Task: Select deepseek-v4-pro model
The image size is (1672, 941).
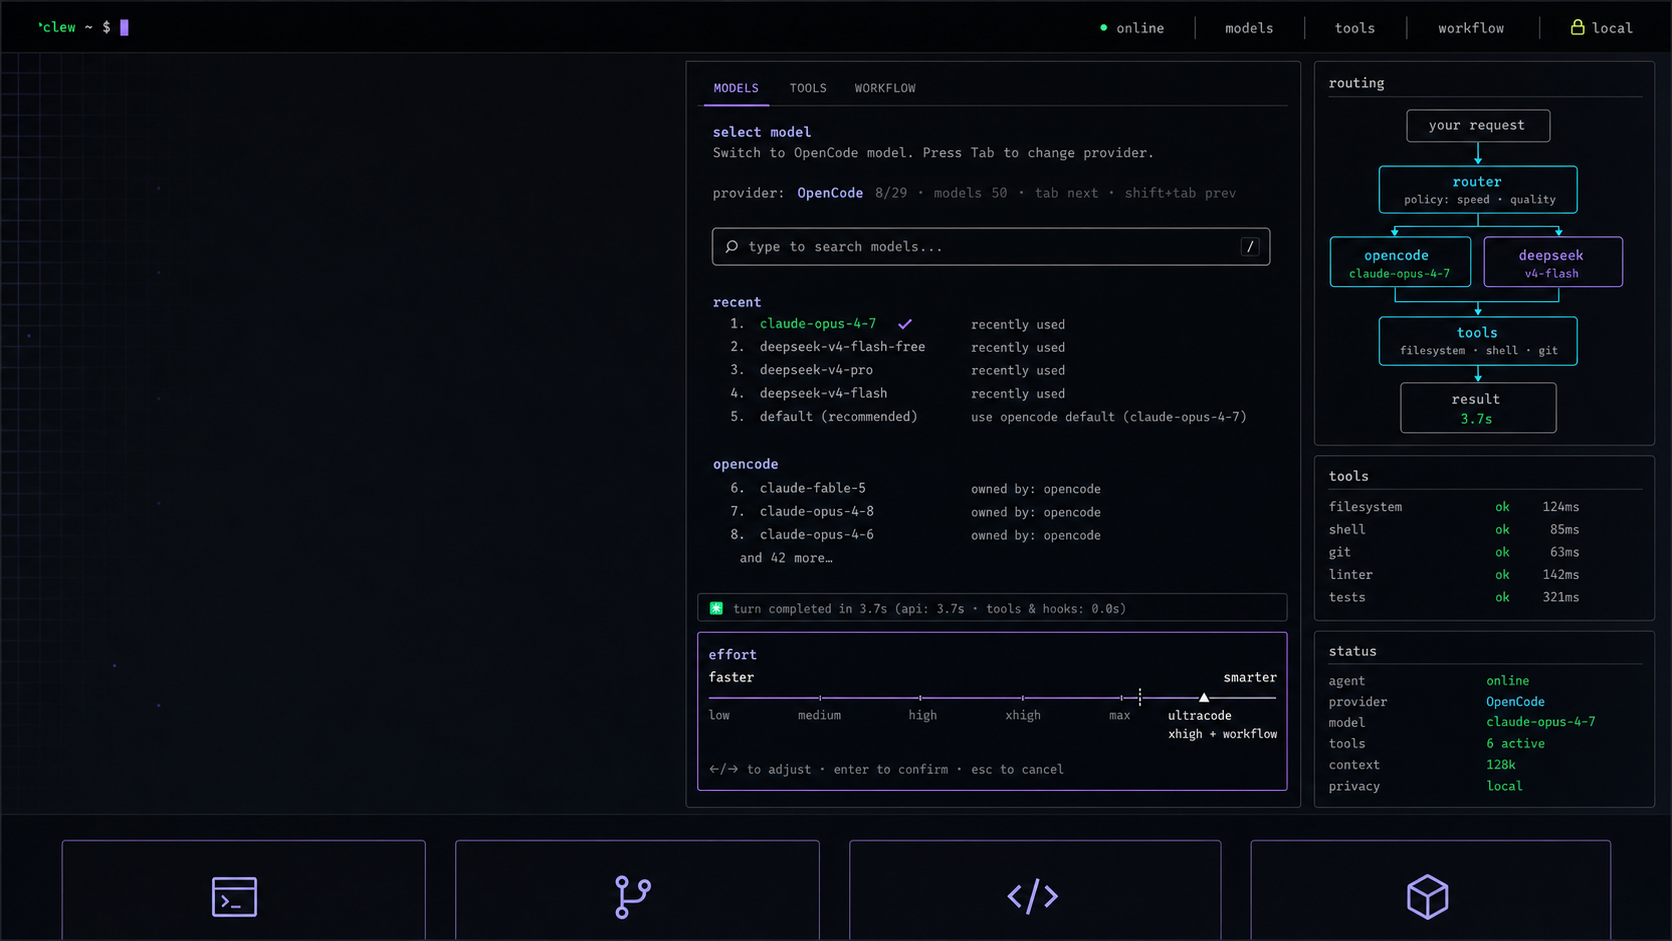Action: coord(816,370)
